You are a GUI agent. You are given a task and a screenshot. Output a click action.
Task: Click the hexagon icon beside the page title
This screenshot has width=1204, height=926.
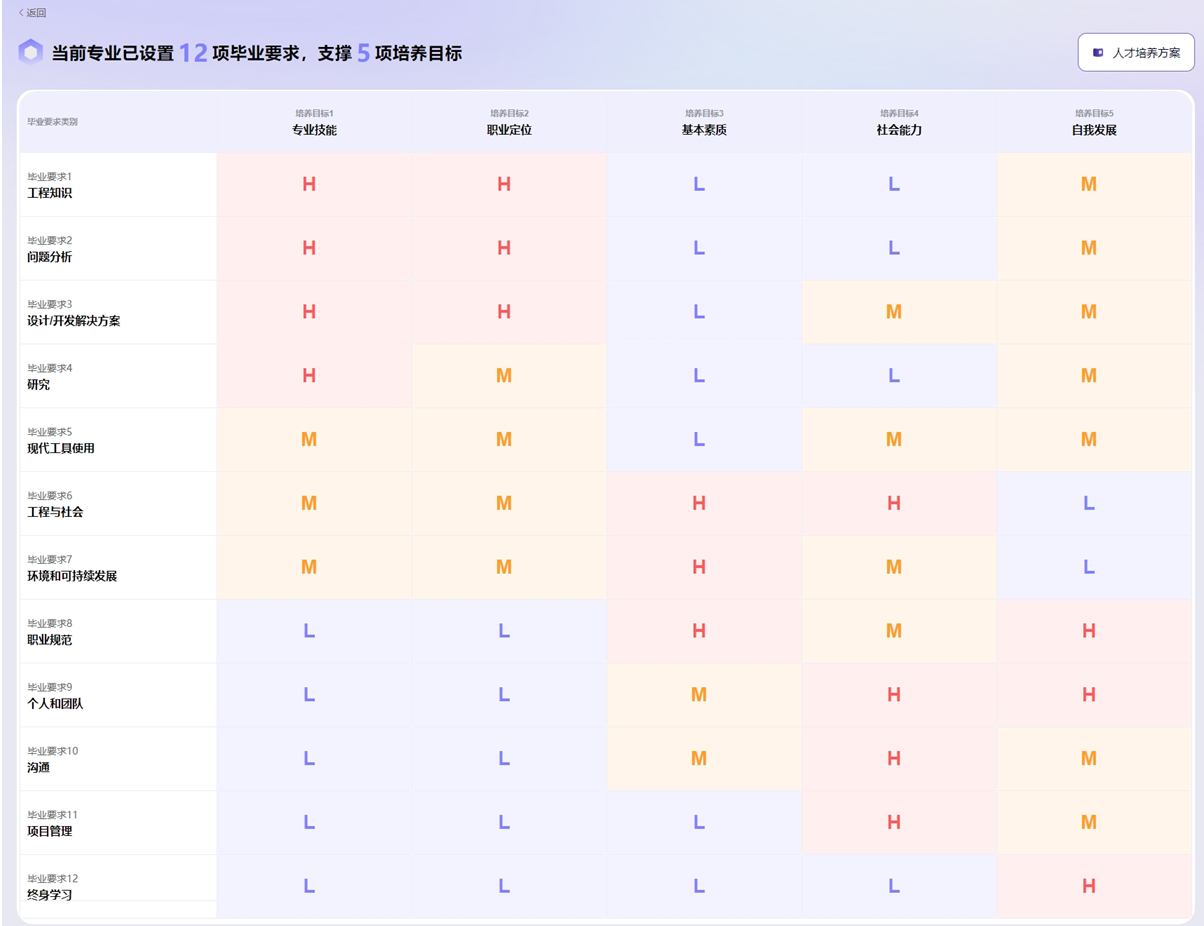pyautogui.click(x=31, y=52)
